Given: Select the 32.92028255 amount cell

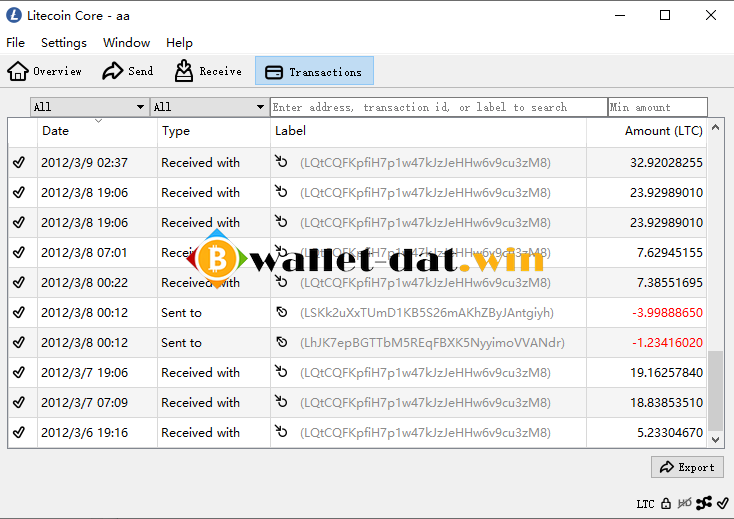Looking at the screenshot, I should (646, 162).
